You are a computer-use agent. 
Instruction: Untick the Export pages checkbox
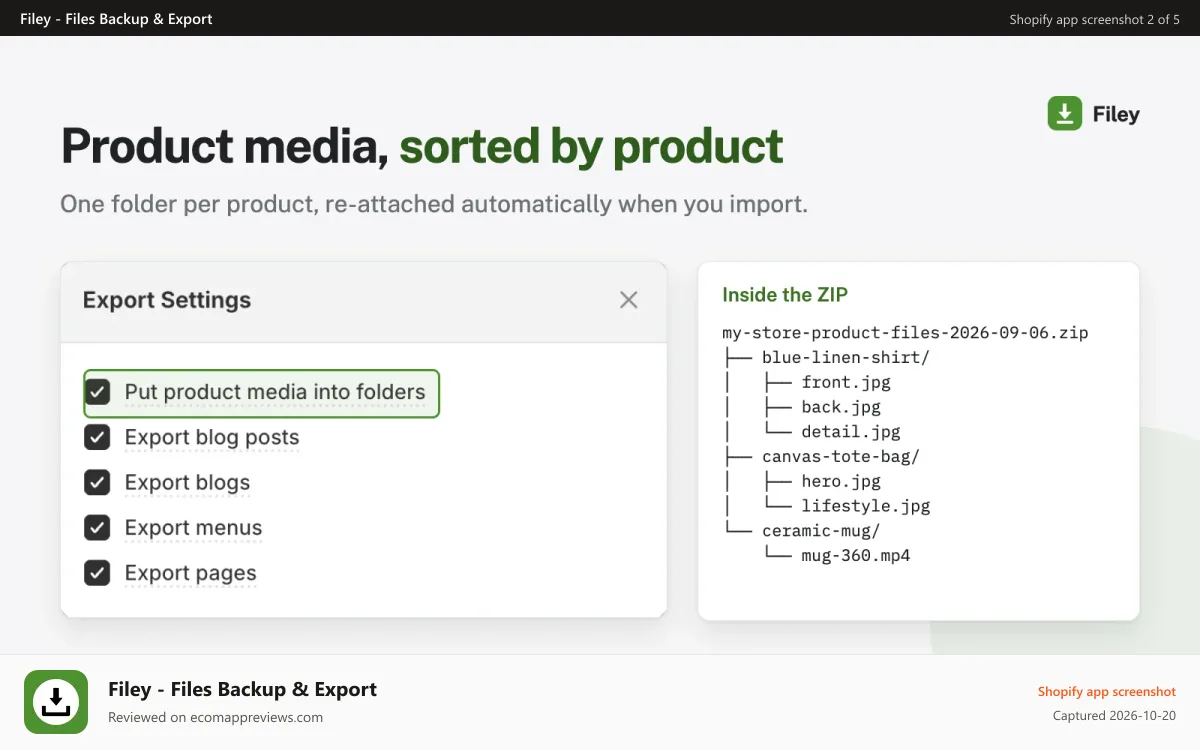pos(97,573)
